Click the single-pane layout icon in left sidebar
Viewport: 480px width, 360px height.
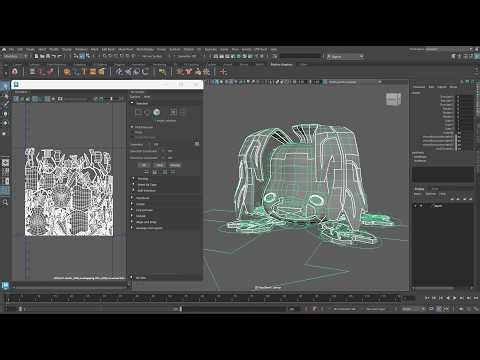point(5,163)
